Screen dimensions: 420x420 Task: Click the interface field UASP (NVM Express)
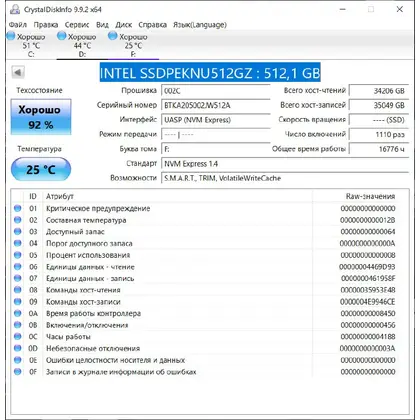[x=215, y=120]
